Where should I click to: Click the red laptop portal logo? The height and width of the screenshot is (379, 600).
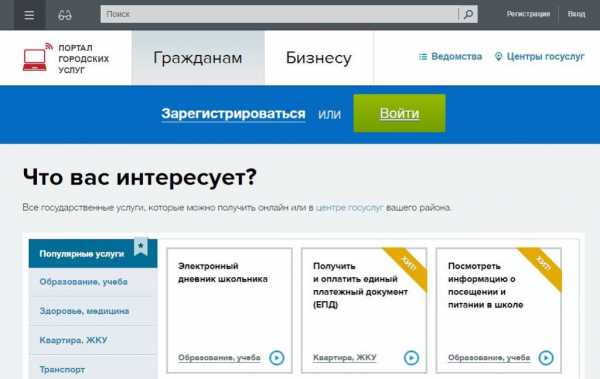pyautogui.click(x=35, y=59)
